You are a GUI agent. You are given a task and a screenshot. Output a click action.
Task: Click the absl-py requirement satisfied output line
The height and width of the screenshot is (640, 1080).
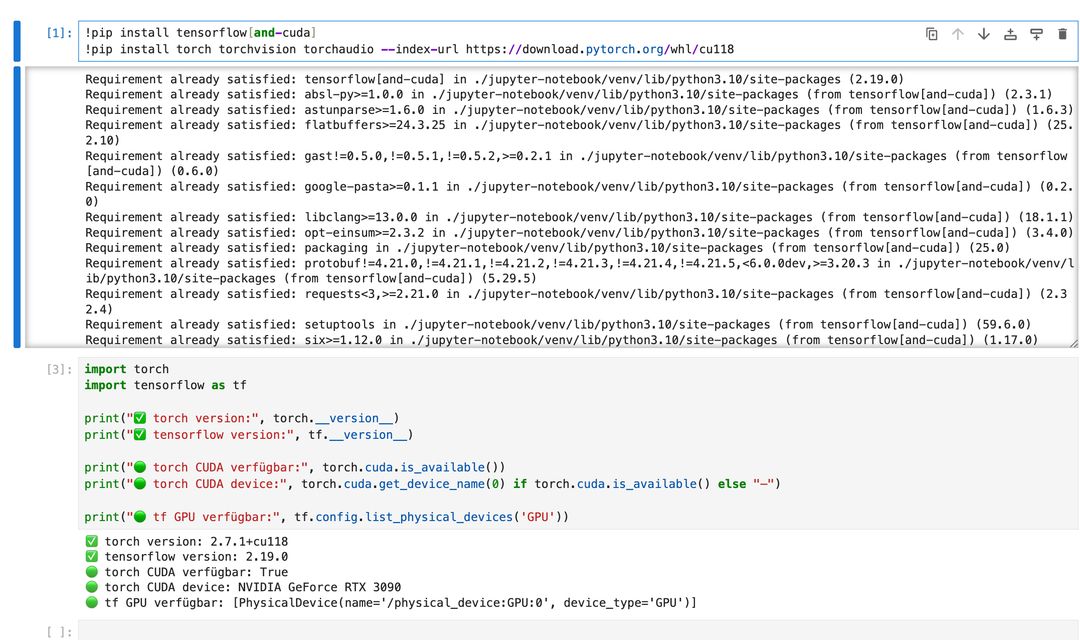coord(569,94)
